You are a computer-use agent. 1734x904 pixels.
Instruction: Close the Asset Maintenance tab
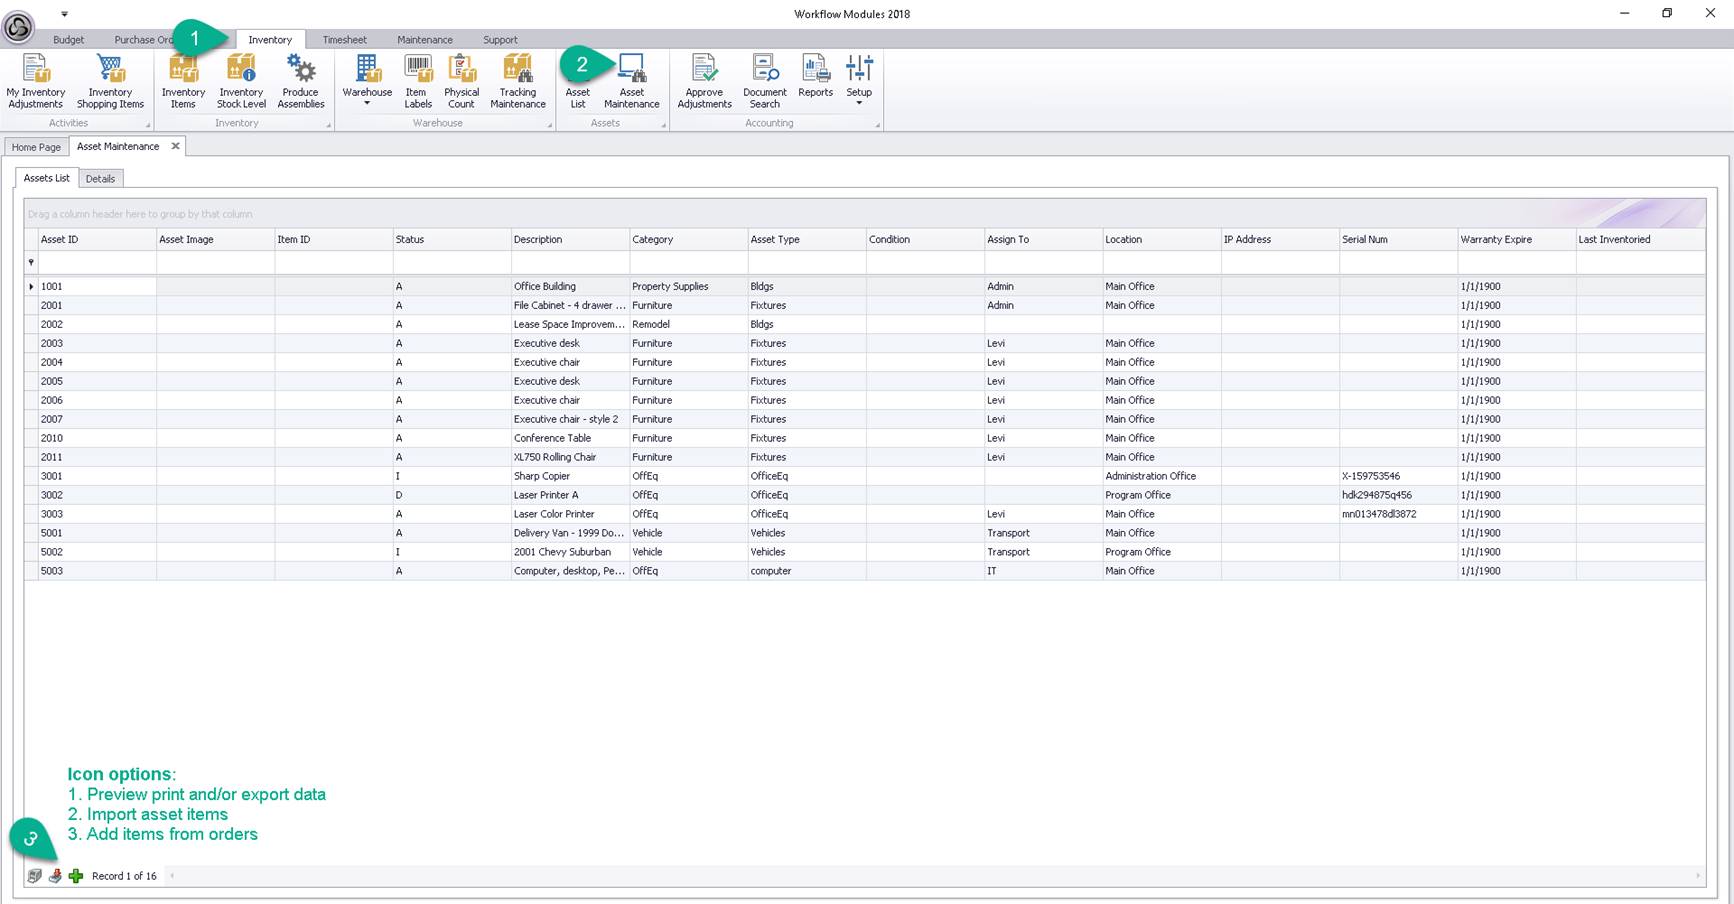pos(175,146)
